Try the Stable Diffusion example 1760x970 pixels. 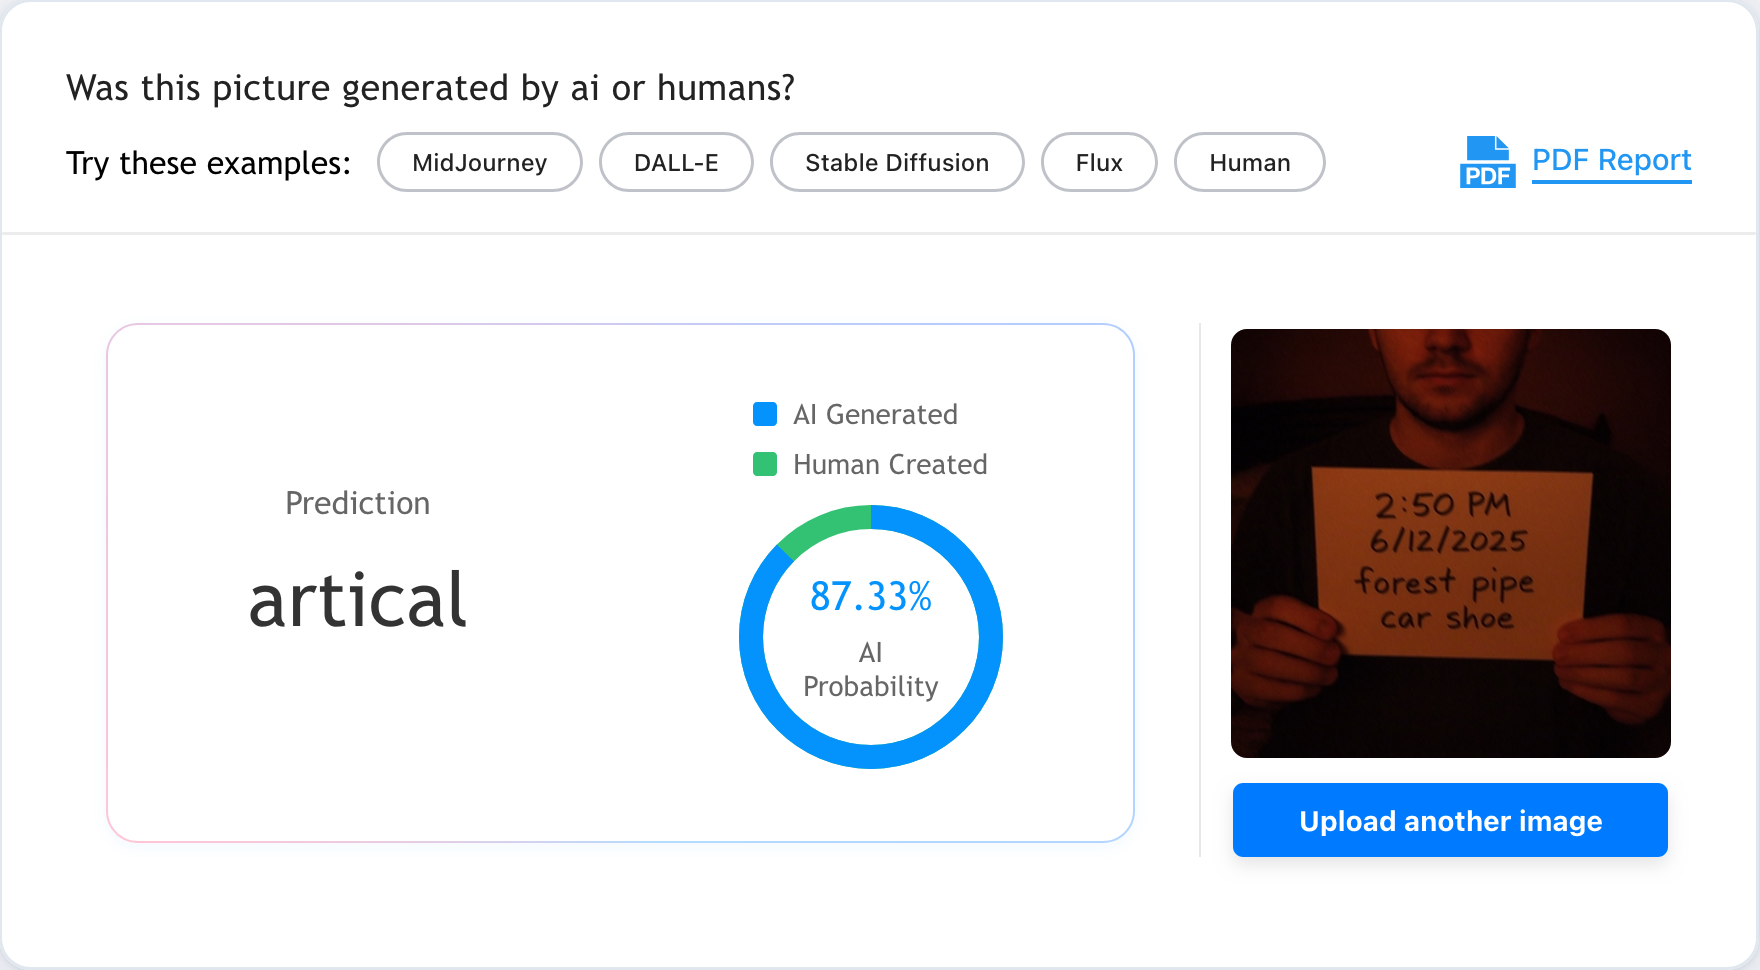(x=897, y=162)
